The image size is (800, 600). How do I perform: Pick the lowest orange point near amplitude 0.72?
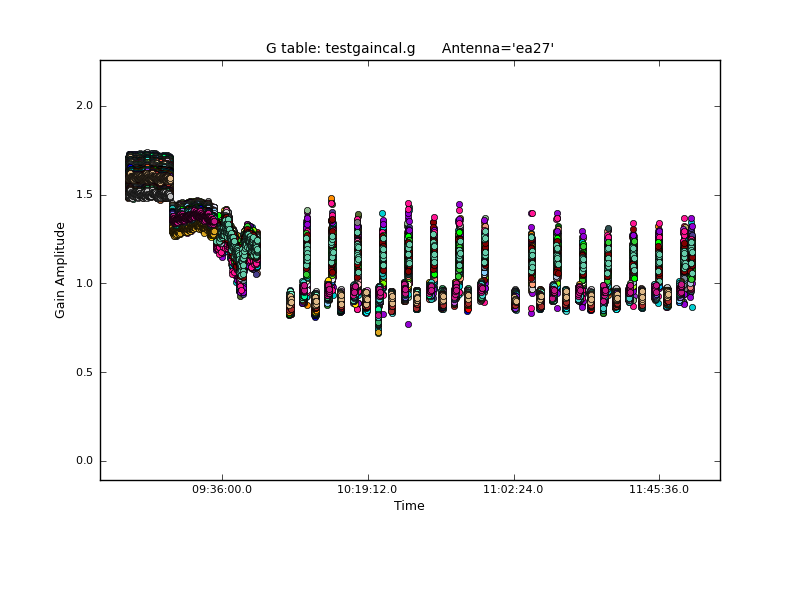point(378,332)
